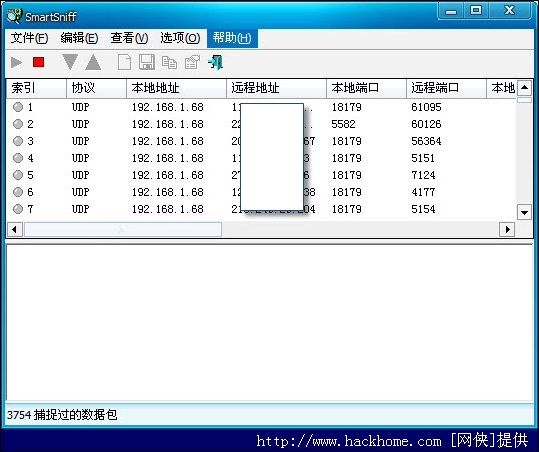Click the copy pages toolbar icon

(169, 63)
